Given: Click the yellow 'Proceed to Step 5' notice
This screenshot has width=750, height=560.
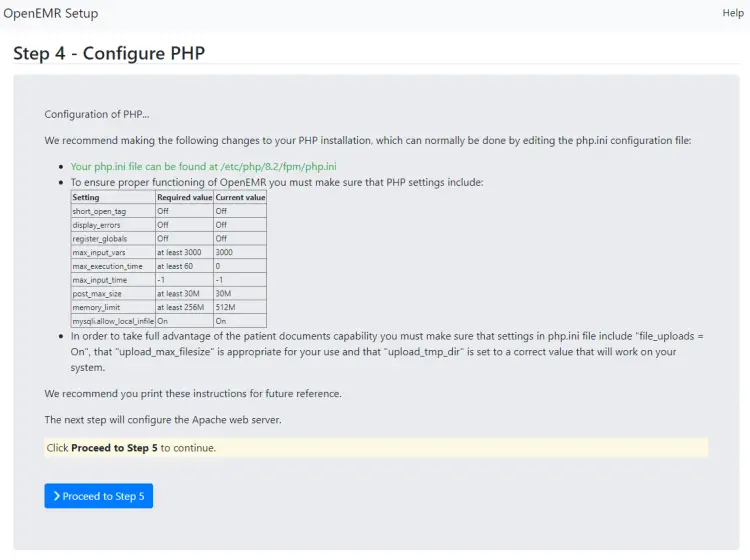Looking at the screenshot, I should click(x=376, y=448).
